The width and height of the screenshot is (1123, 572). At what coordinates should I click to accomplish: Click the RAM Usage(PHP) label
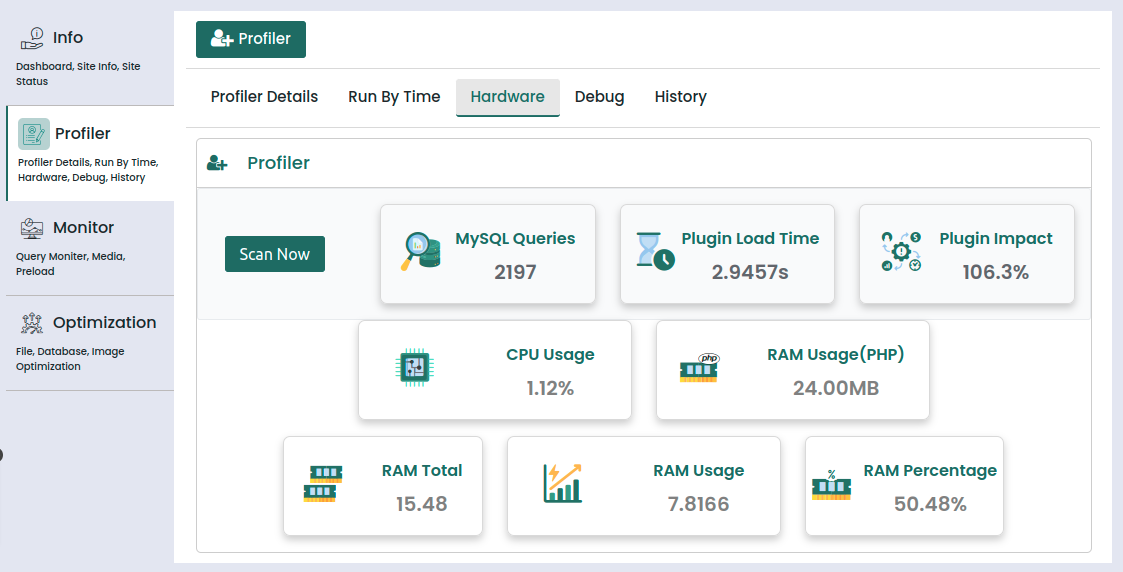836,355
